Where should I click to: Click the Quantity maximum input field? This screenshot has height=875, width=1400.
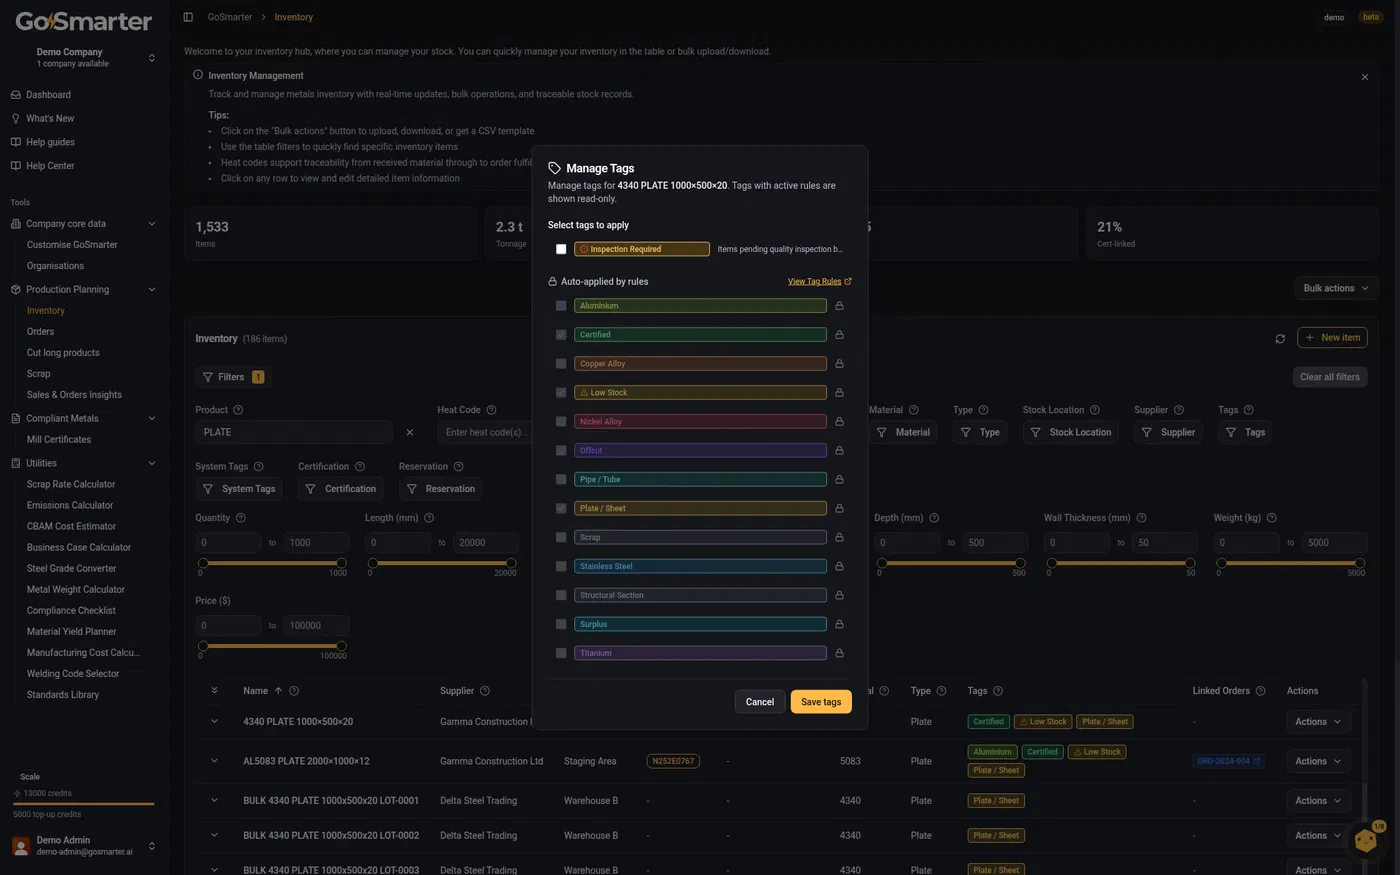click(x=314, y=543)
